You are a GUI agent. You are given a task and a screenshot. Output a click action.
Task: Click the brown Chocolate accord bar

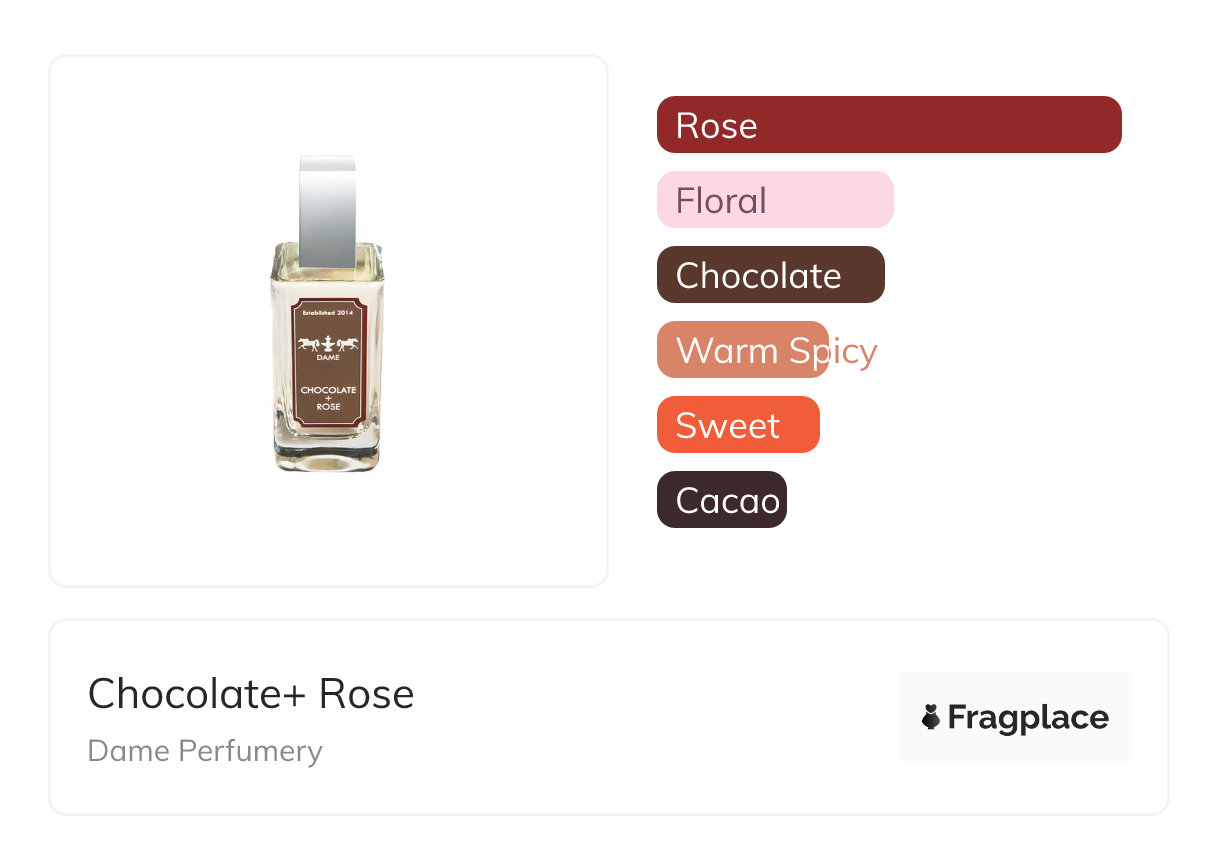(771, 275)
